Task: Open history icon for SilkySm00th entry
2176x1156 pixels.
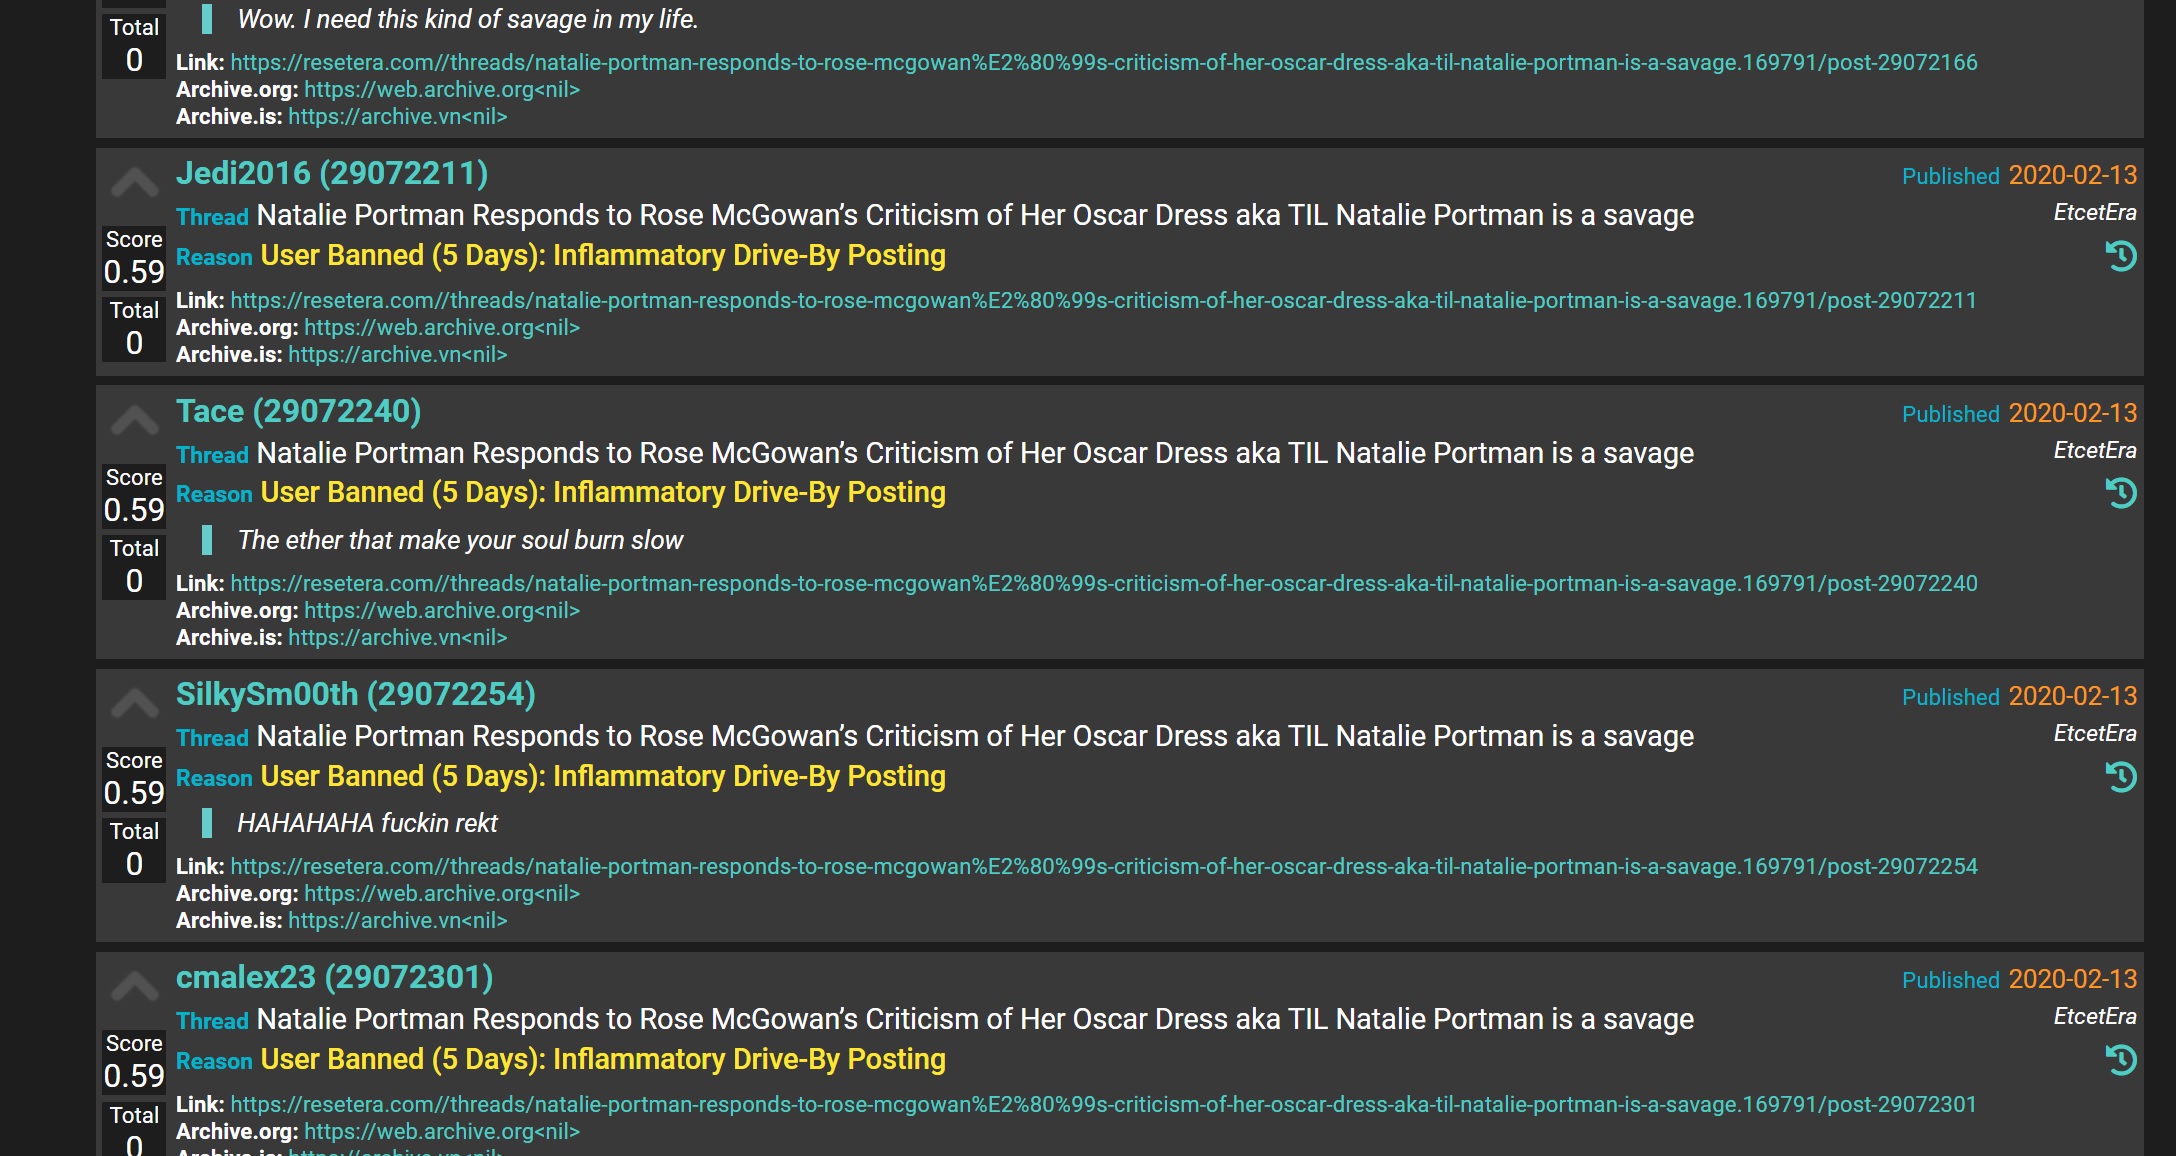Action: tap(2121, 777)
